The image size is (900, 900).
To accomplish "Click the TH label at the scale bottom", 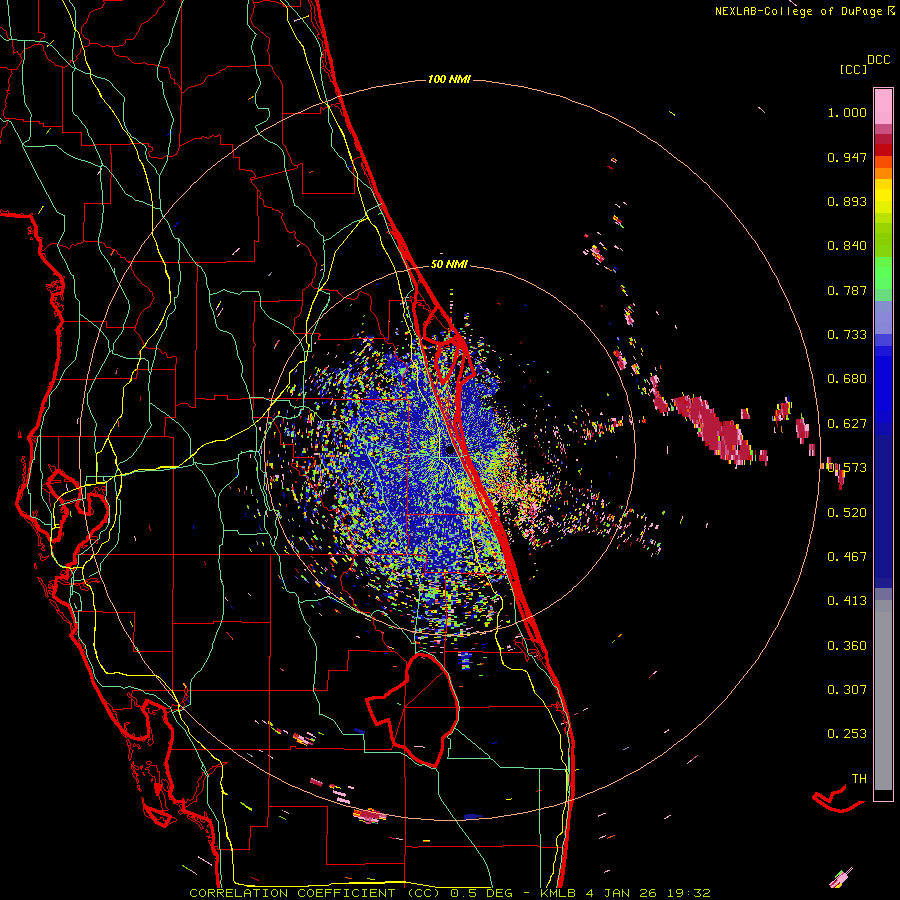I will [859, 779].
